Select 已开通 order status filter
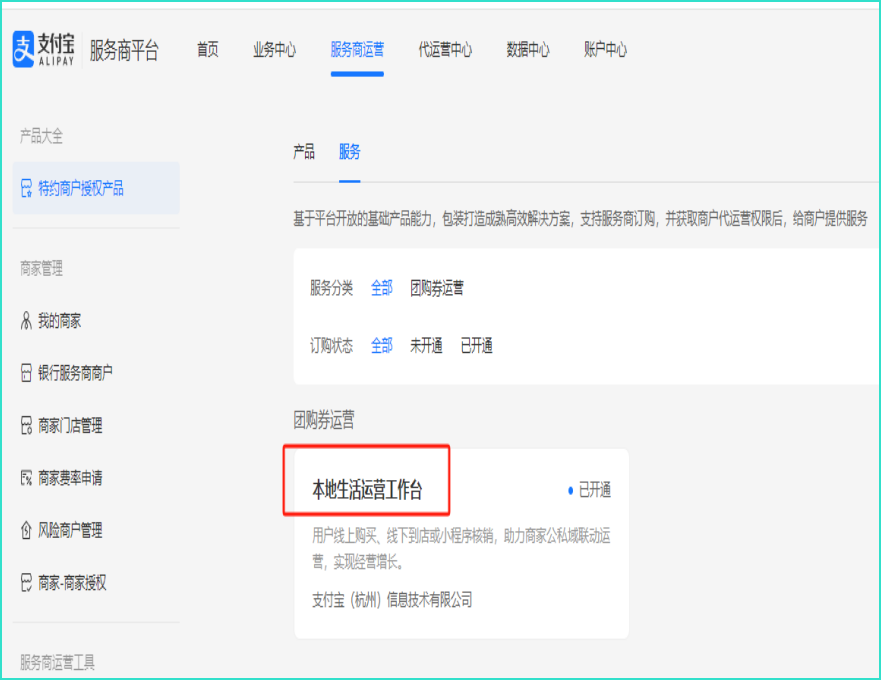 [x=476, y=346]
